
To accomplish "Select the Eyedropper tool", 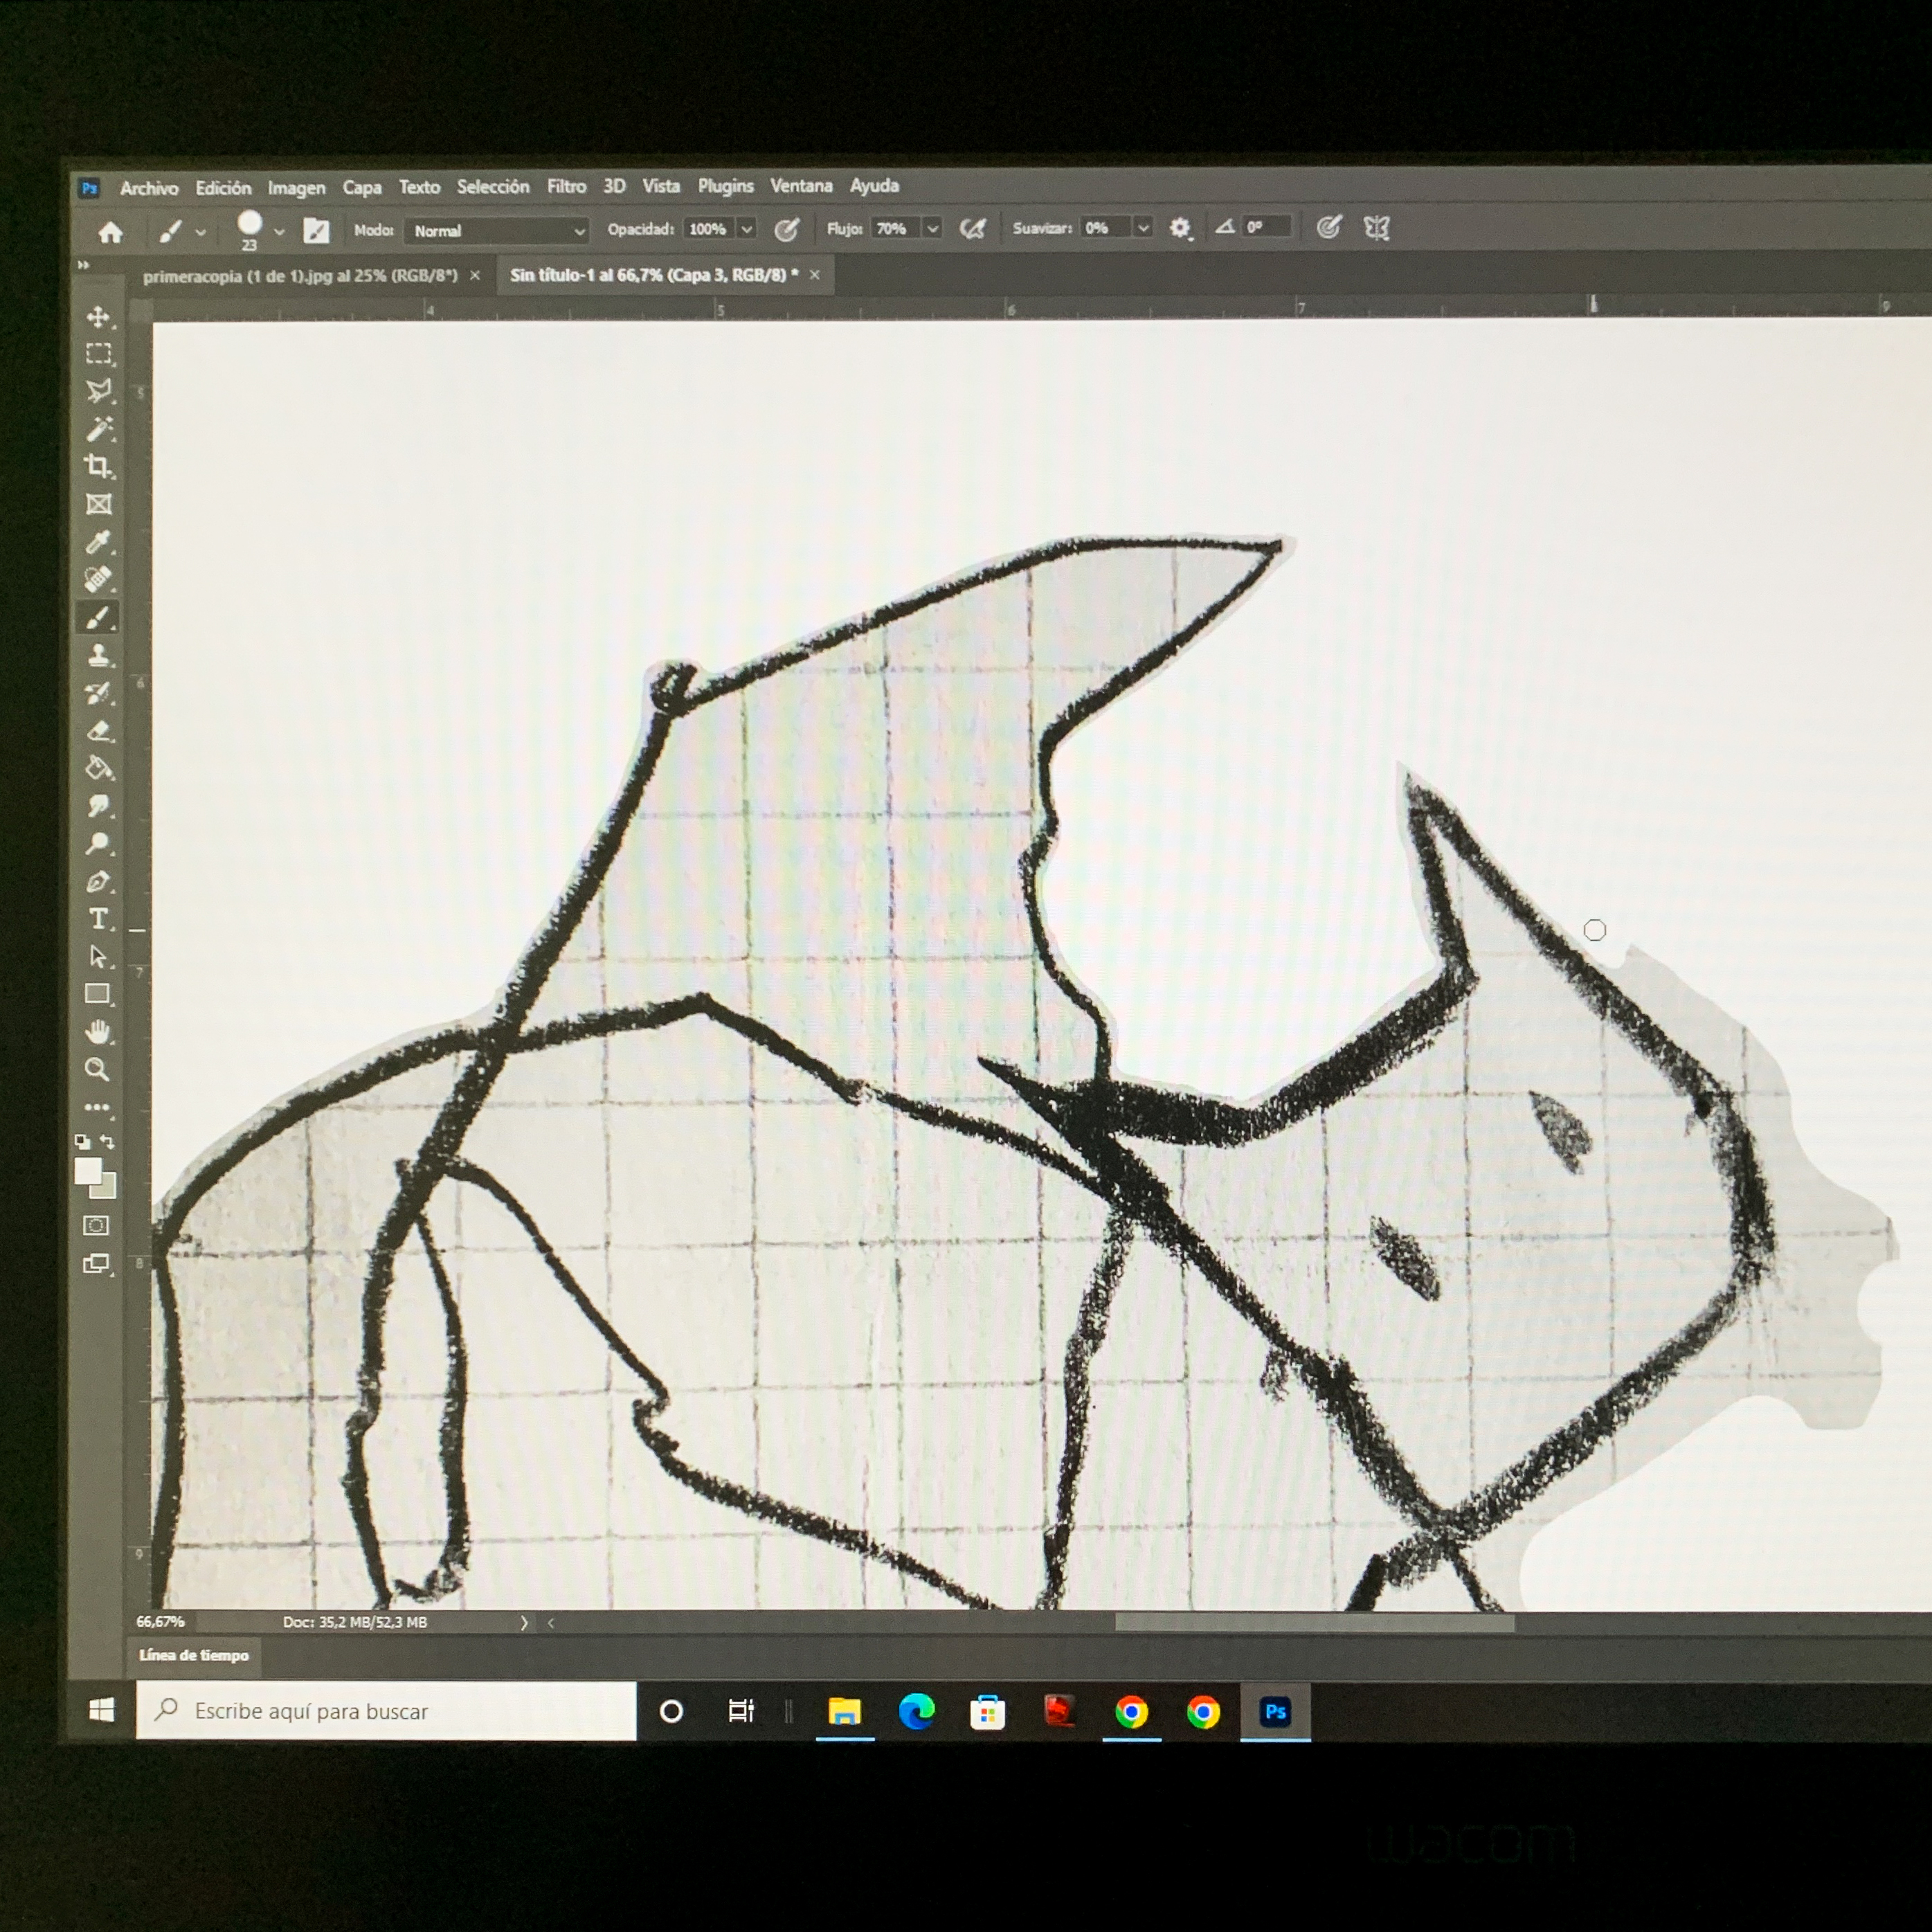I will 98,543.
